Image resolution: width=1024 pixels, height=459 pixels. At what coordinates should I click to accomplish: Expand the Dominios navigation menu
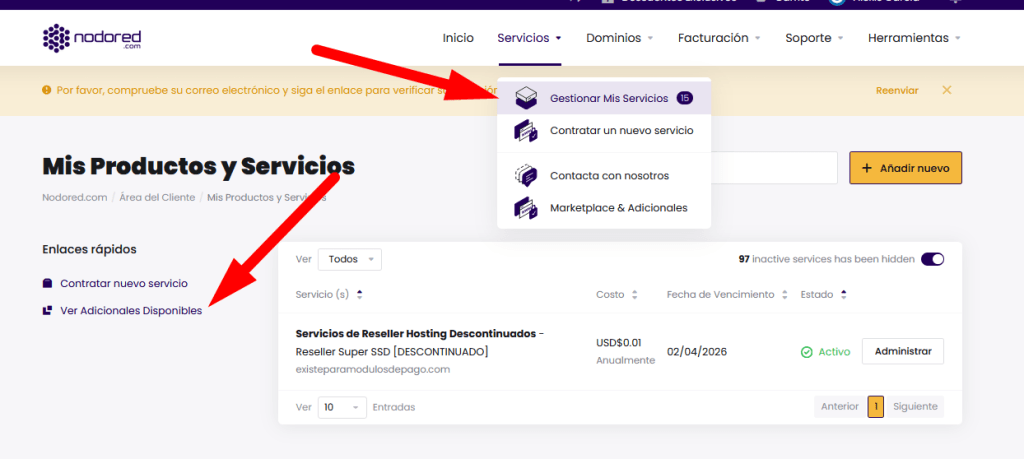(x=620, y=38)
